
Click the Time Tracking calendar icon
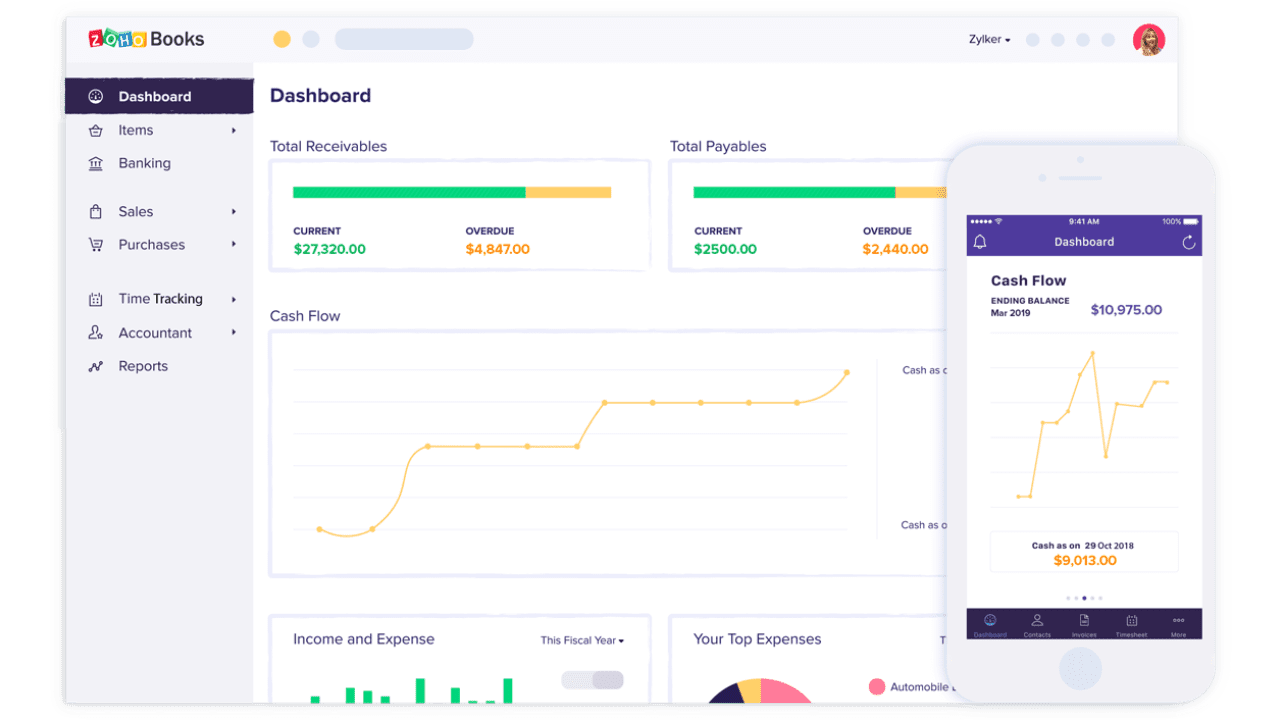point(96,299)
